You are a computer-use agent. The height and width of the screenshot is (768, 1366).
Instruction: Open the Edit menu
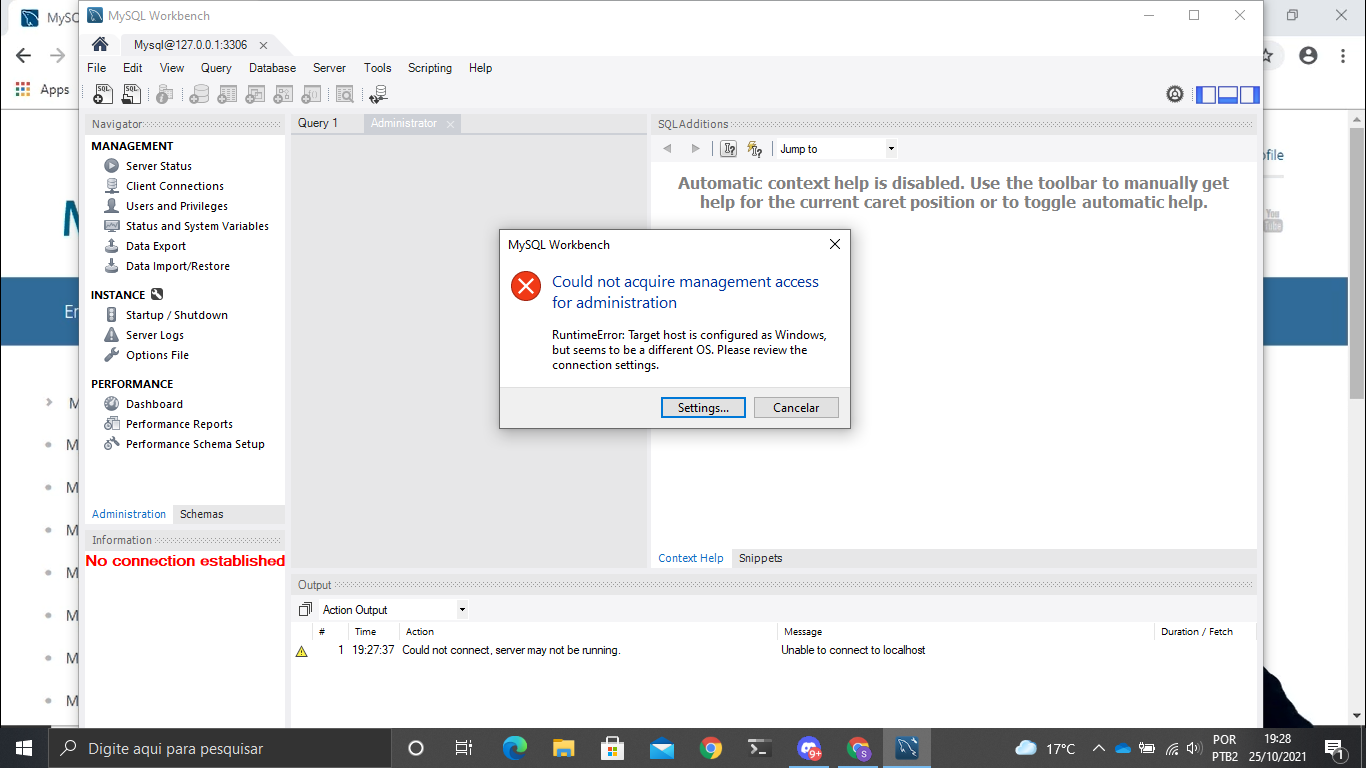click(x=132, y=68)
